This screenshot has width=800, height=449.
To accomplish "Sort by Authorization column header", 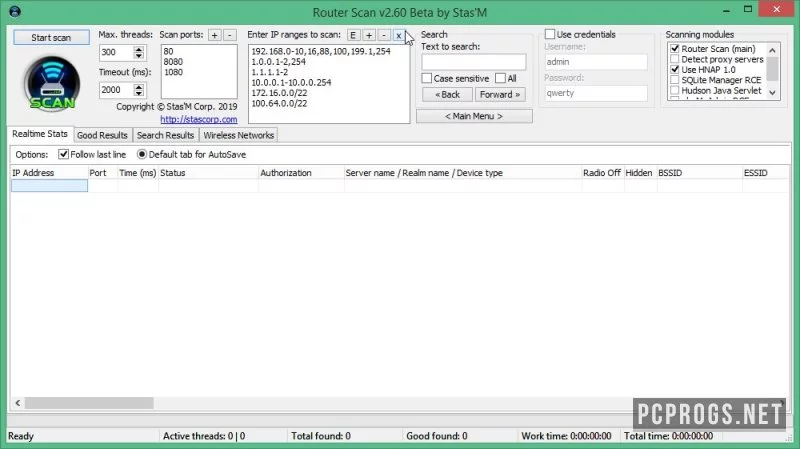I will 301,173.
